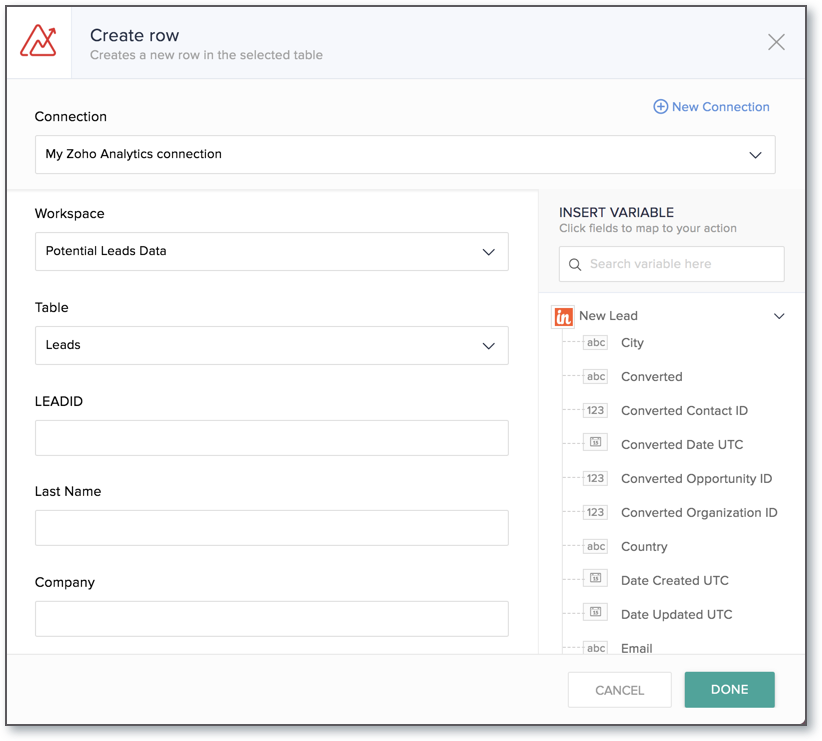The height and width of the screenshot is (741, 822).
Task: Click the abc type icon beside City
Action: click(595, 342)
